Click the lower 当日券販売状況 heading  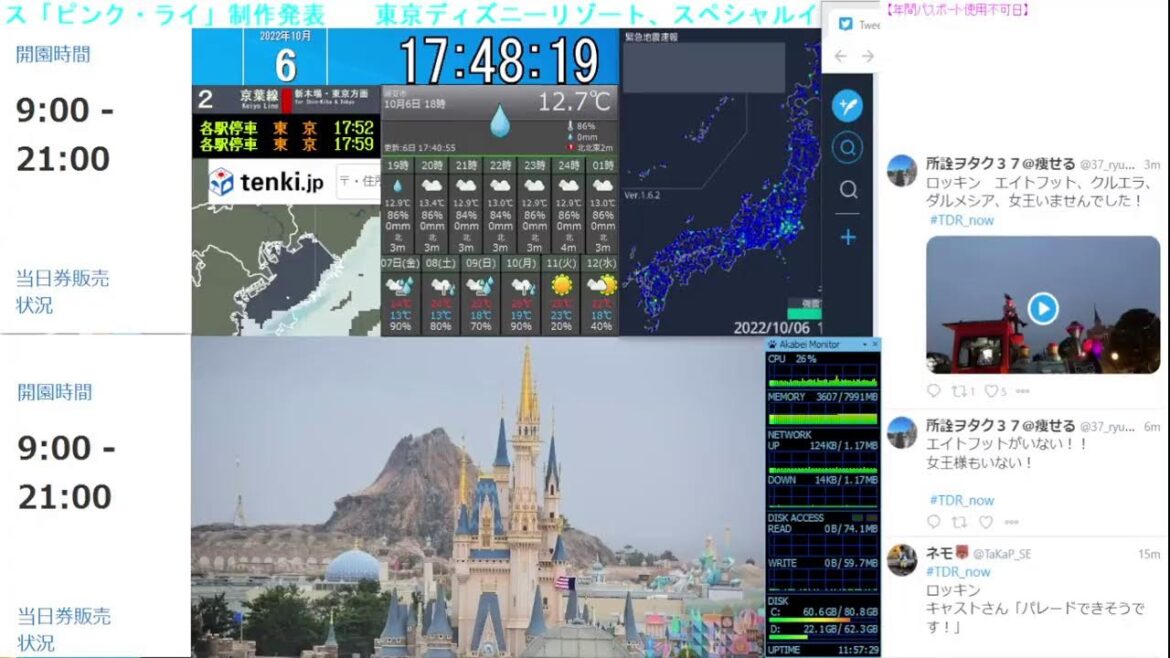click(63, 630)
